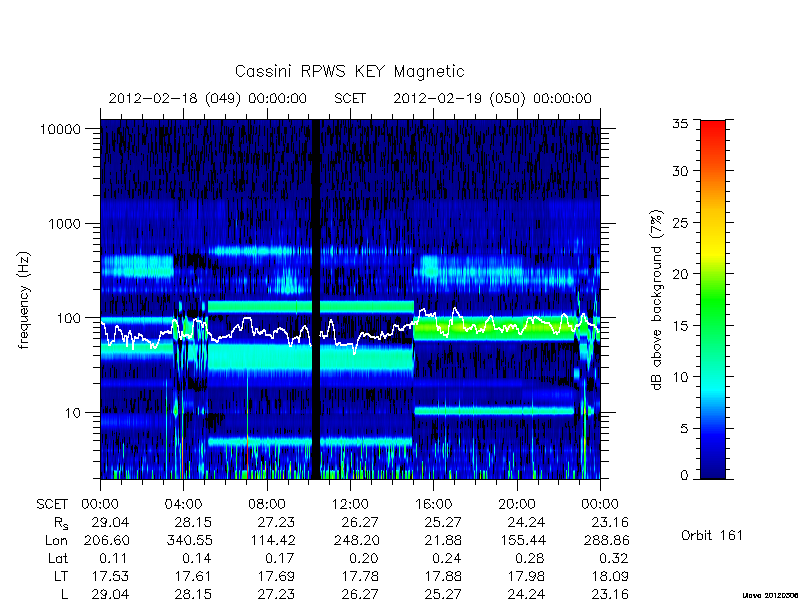Click the 25 value on the color scale
800x600 pixels.
[680, 223]
